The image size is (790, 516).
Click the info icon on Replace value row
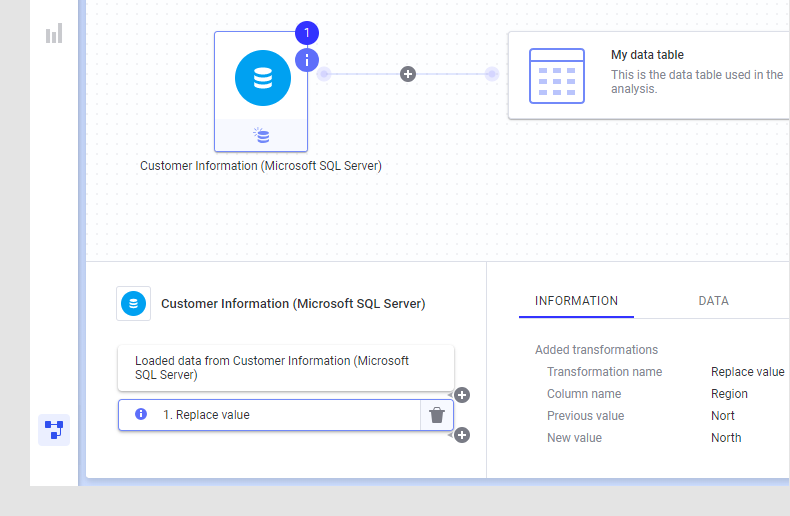(141, 414)
